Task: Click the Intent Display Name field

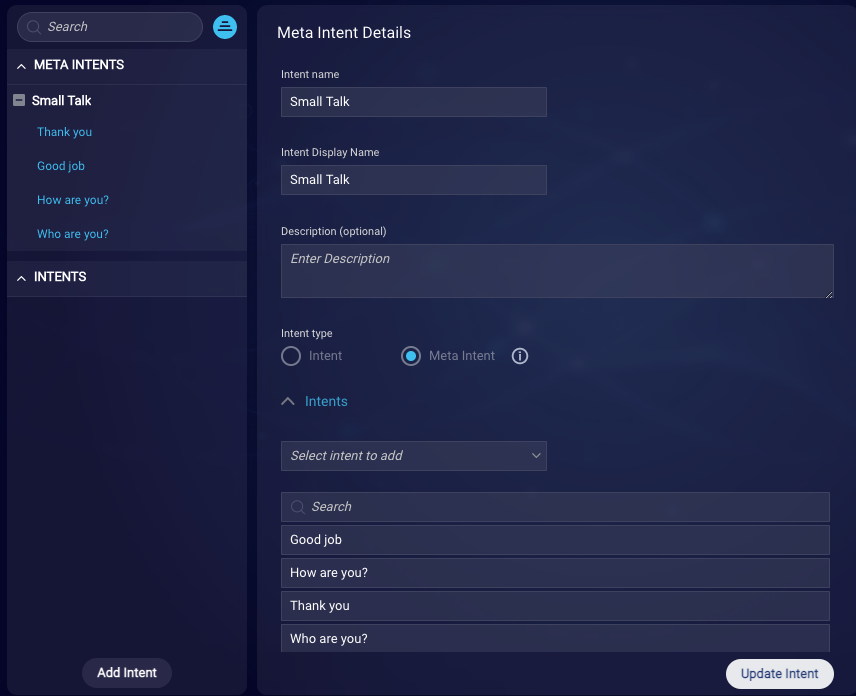Action: point(414,180)
